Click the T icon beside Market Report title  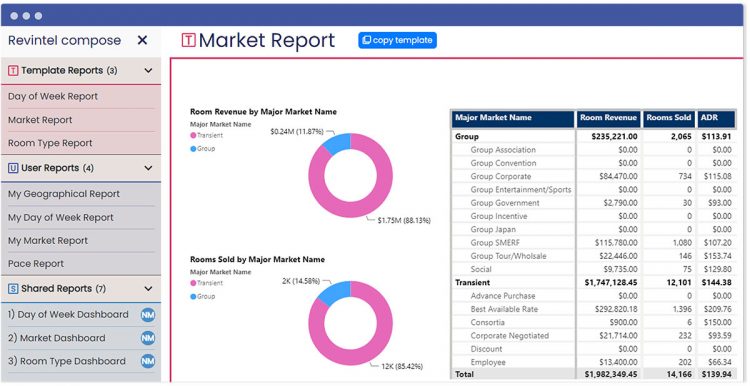(x=188, y=41)
